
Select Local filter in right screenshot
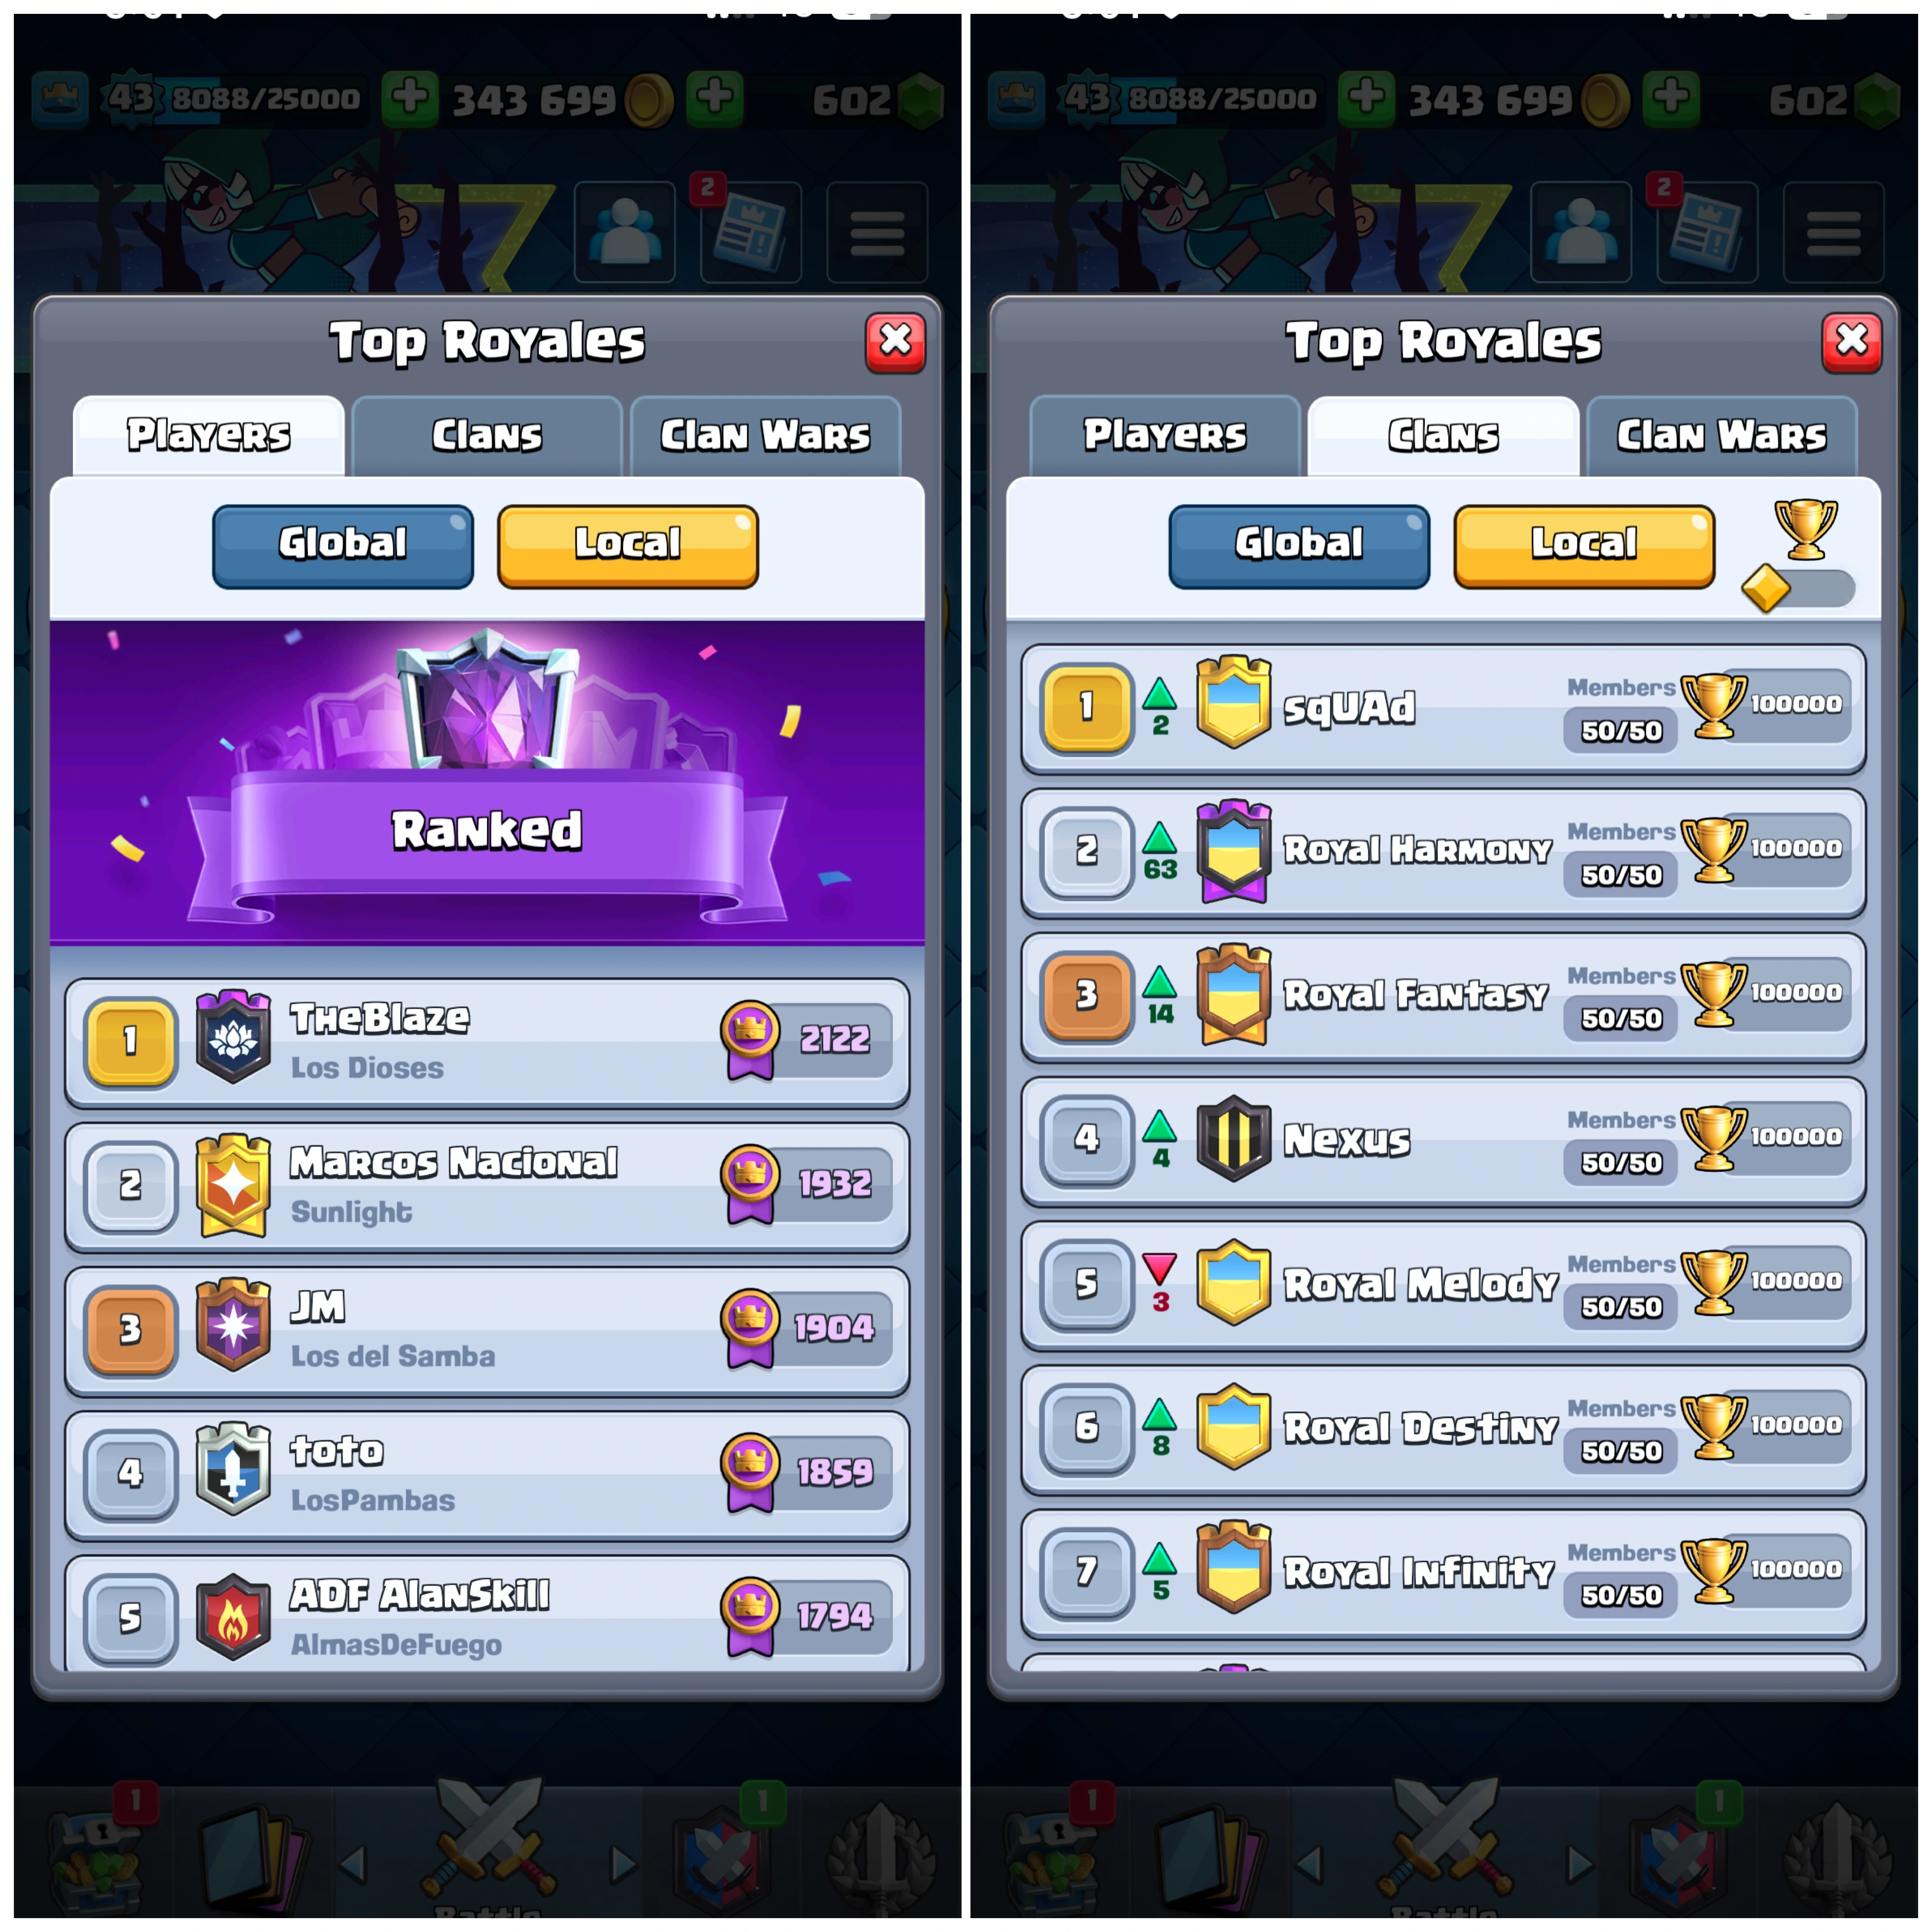(x=1584, y=546)
